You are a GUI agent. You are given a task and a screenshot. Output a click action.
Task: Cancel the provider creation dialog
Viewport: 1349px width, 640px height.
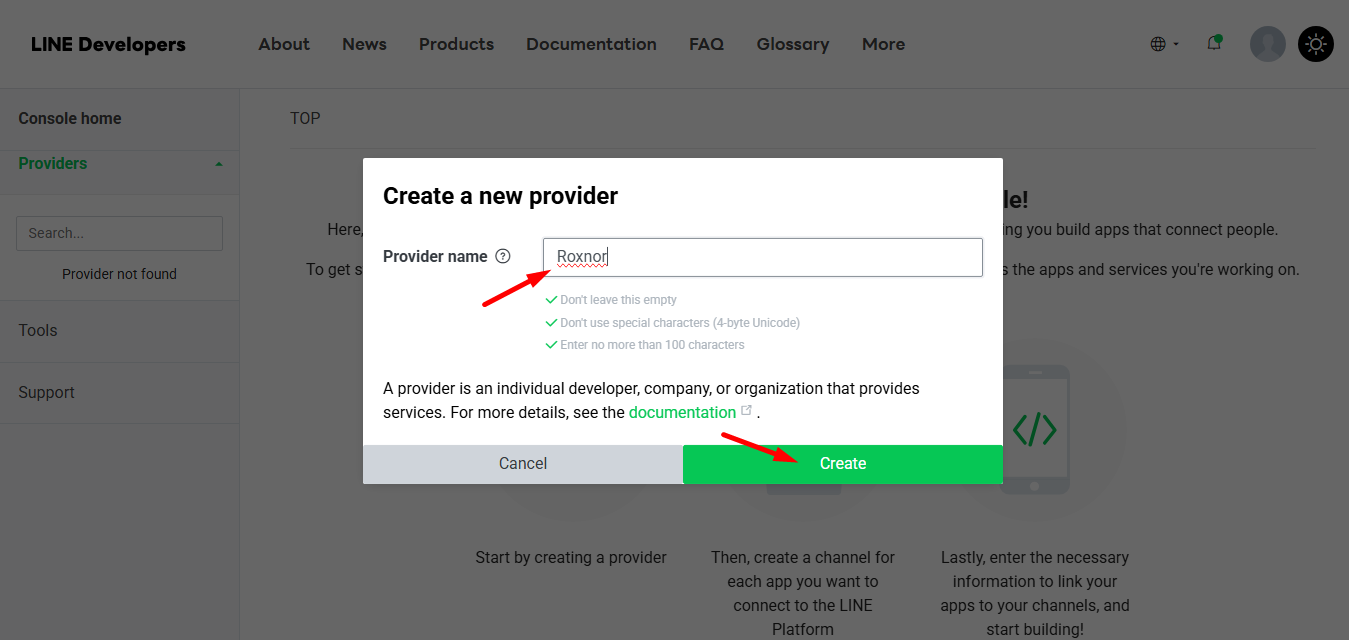(x=522, y=463)
